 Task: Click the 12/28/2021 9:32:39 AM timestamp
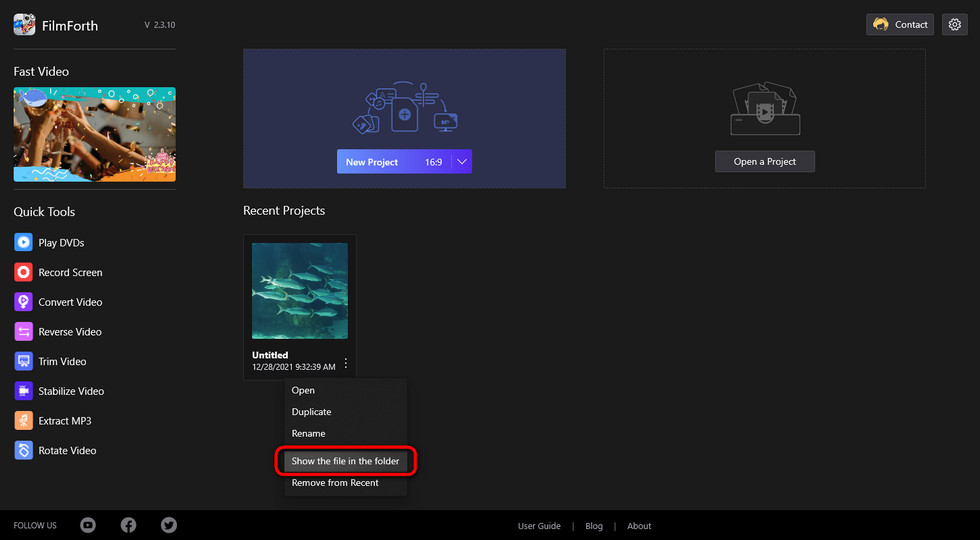coord(294,367)
